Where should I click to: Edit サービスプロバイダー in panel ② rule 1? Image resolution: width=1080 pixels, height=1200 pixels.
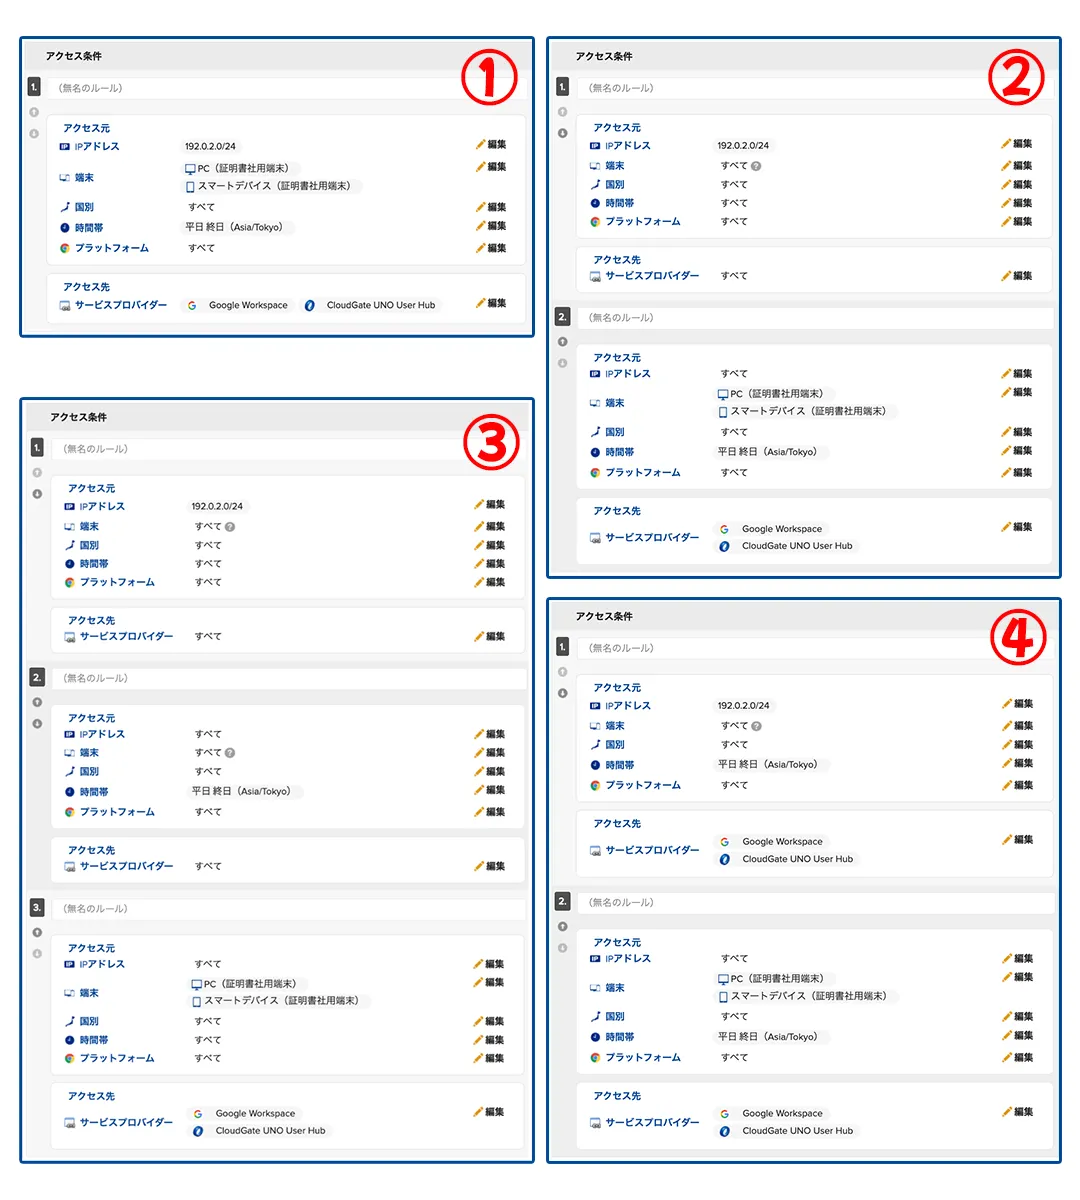point(1017,276)
